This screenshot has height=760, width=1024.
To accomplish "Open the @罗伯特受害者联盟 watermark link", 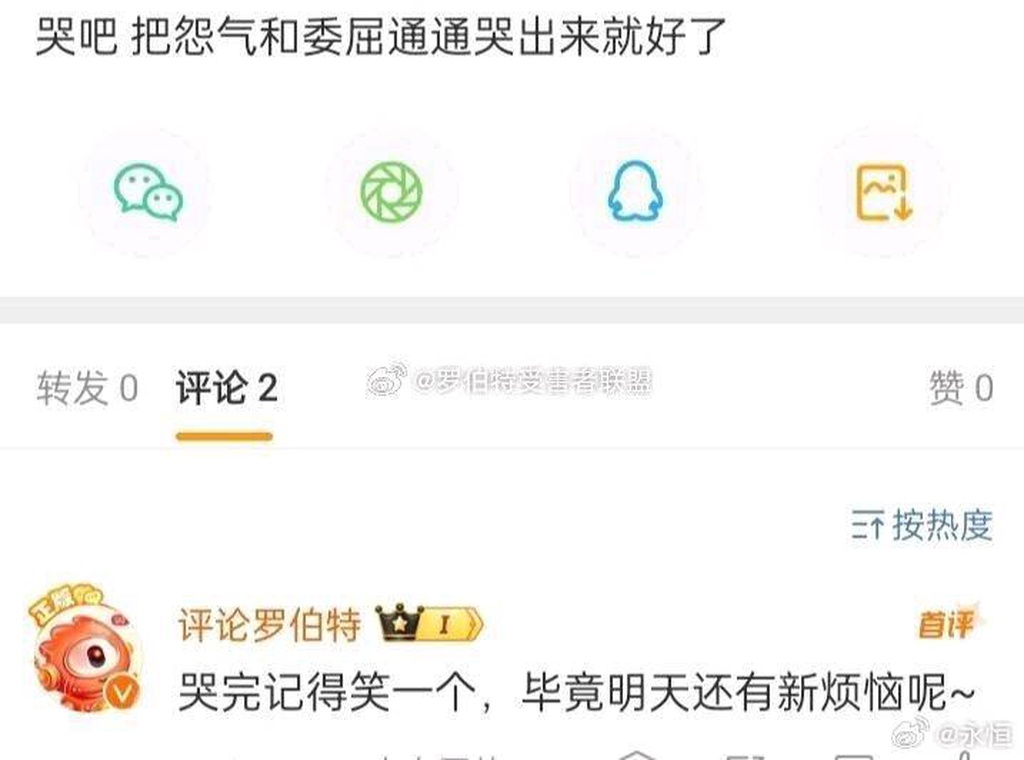I will 532,381.
